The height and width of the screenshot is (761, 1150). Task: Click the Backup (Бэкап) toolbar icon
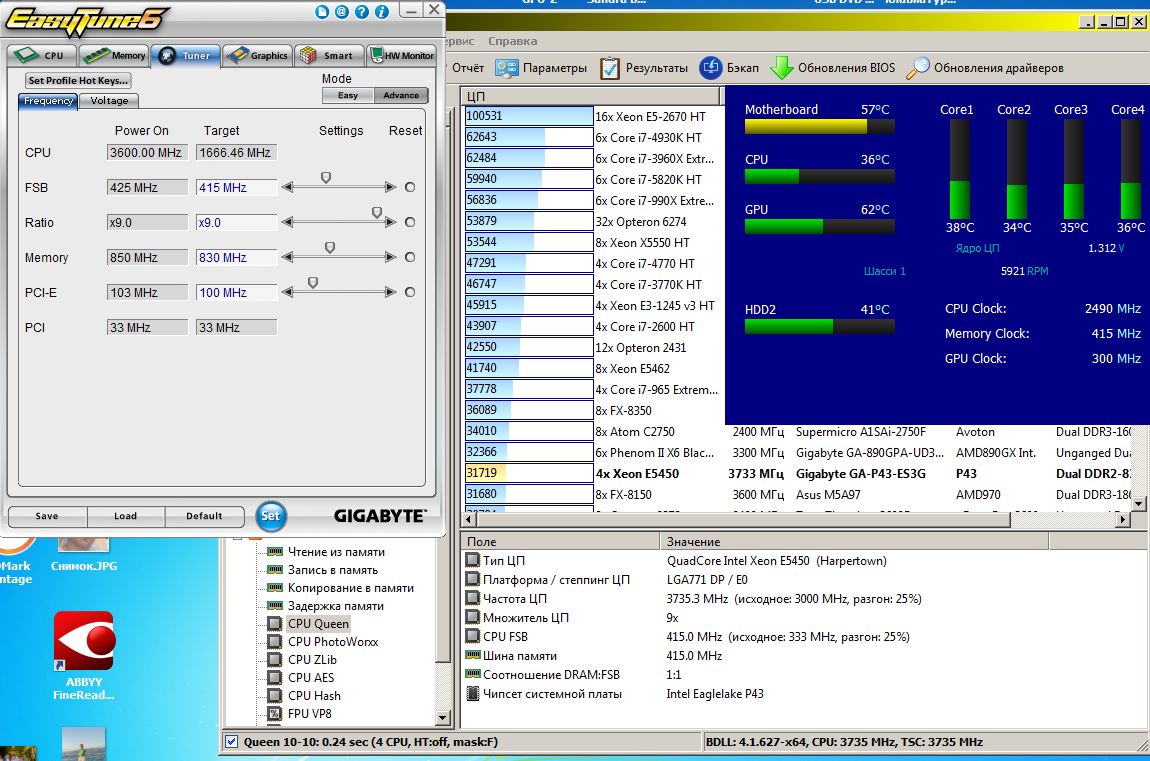point(710,68)
